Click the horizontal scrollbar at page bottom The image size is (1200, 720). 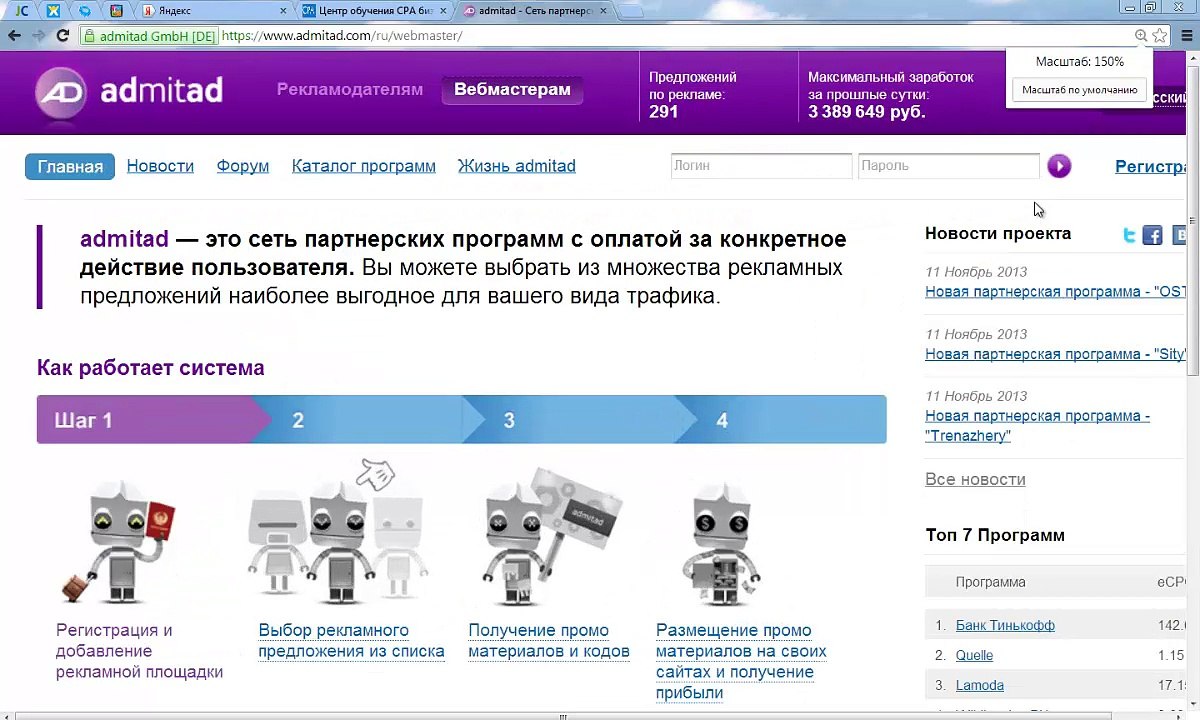(562, 715)
